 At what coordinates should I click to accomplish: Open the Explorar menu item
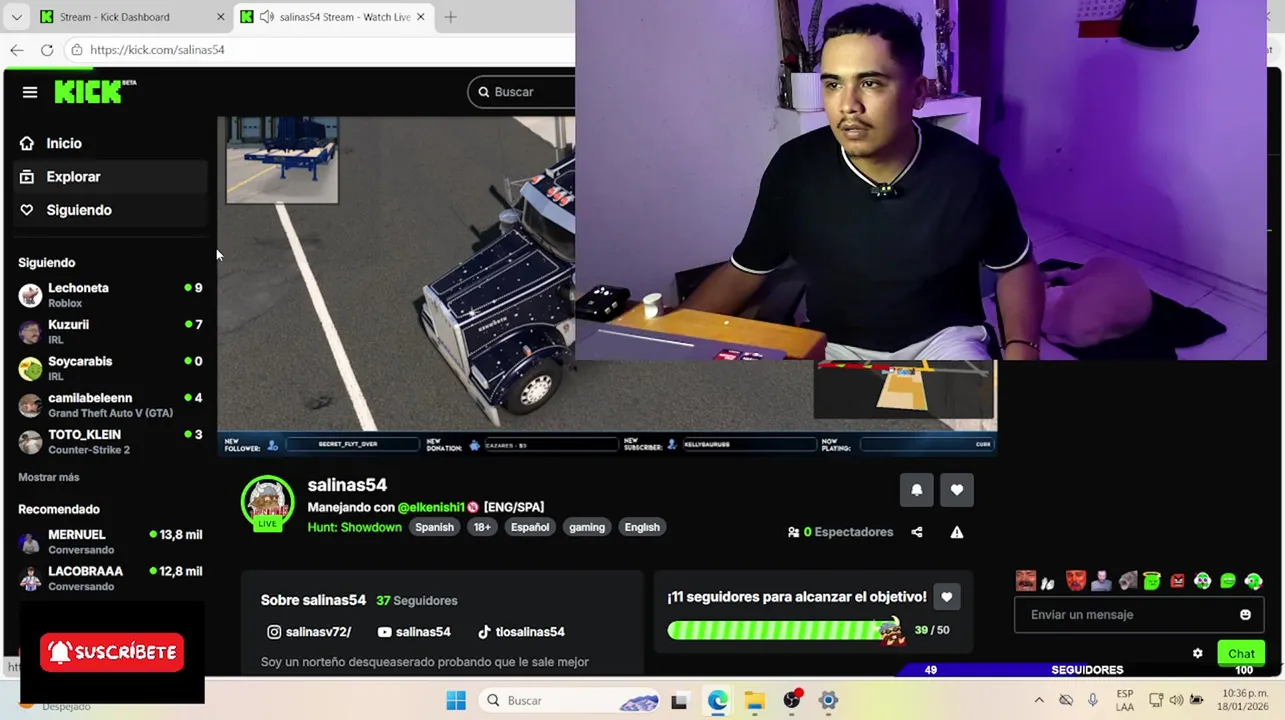coord(110,177)
